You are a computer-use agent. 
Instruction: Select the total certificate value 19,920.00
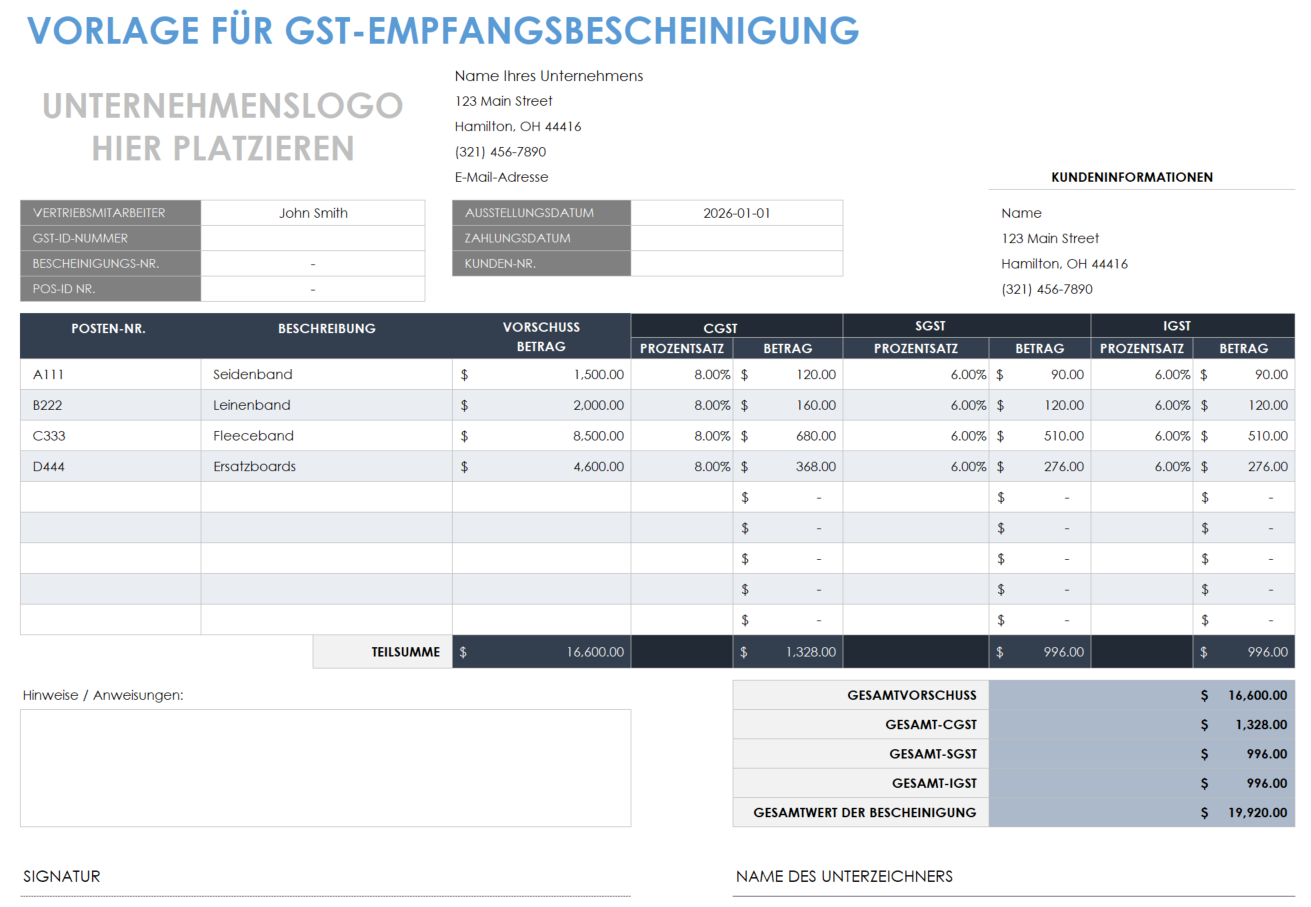pyautogui.click(x=1257, y=812)
